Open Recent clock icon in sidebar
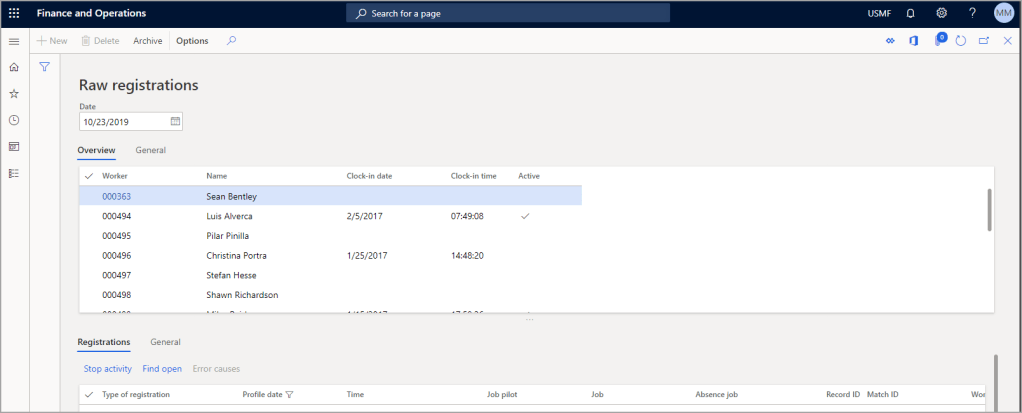 click(x=14, y=120)
